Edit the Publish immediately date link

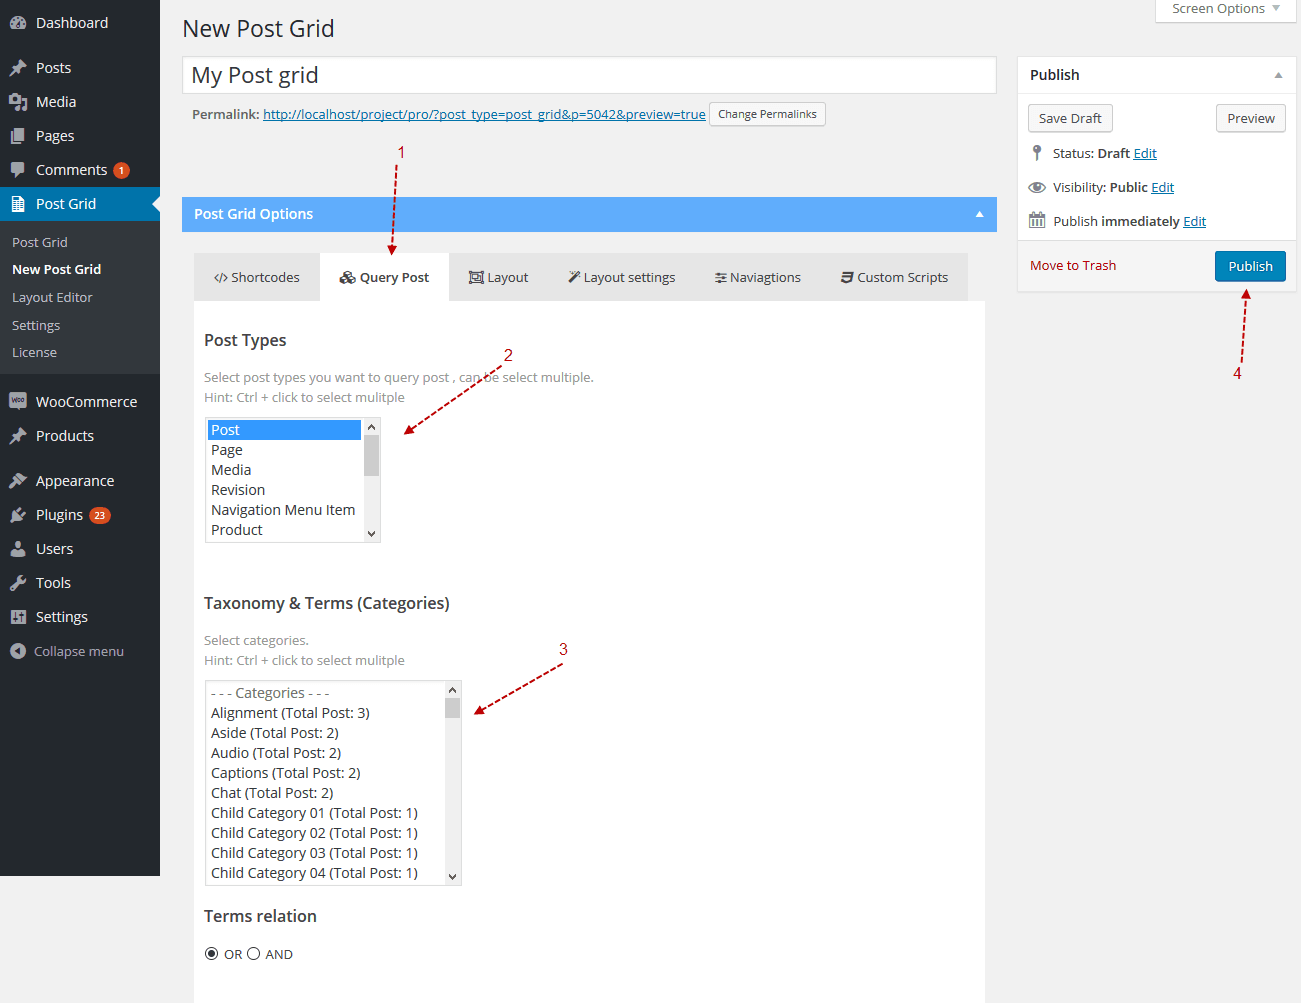click(x=1195, y=222)
